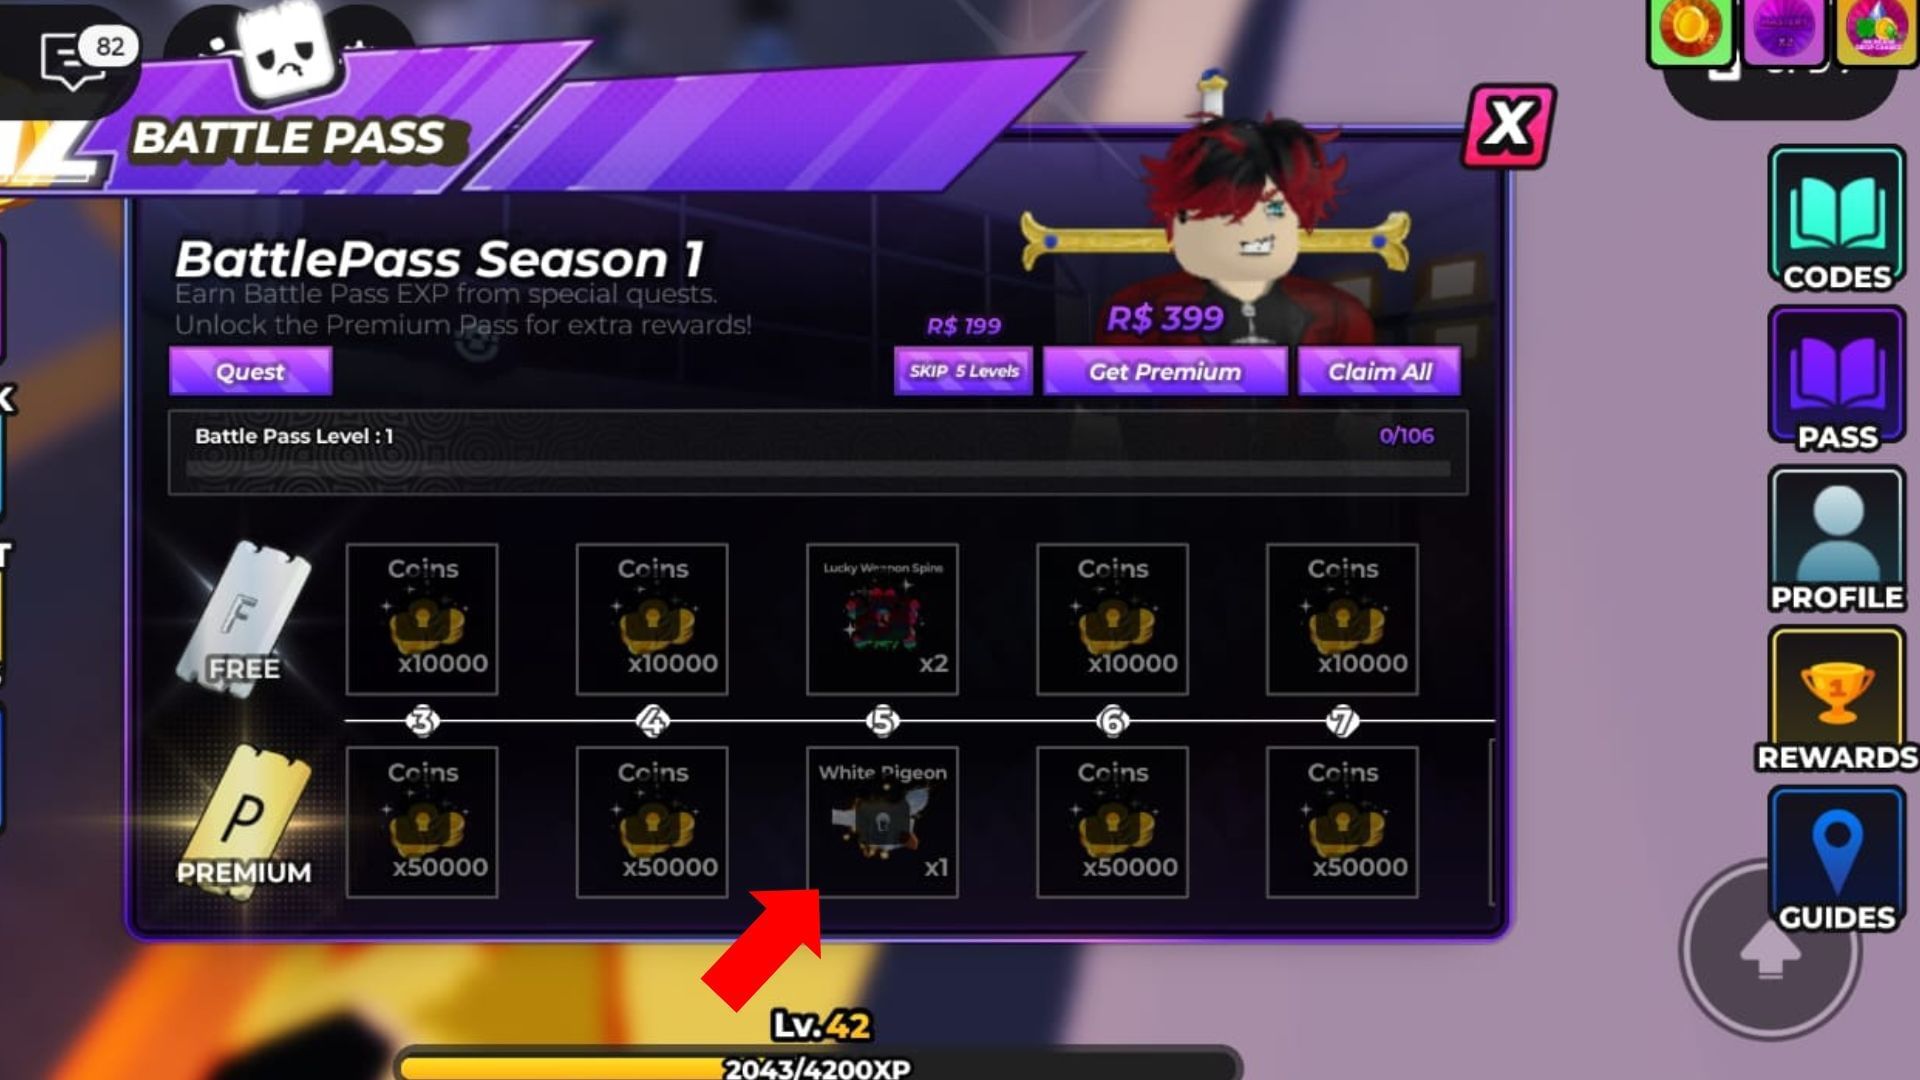Screen dimensions: 1920x1080
Task: Click the Battle Pass Level progress bar
Action: tap(818, 452)
